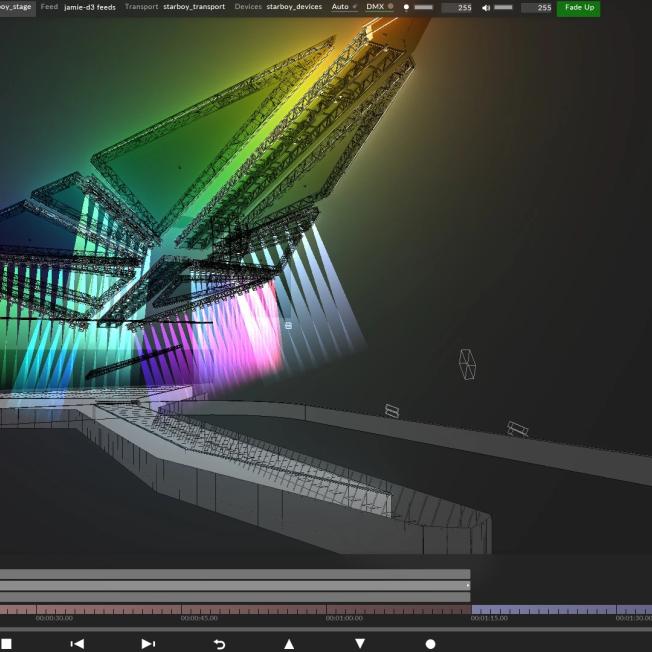The width and height of the screenshot is (652, 652).
Task: Select the wireframe camera object in the visualiser
Action: pyautogui.click(x=467, y=364)
